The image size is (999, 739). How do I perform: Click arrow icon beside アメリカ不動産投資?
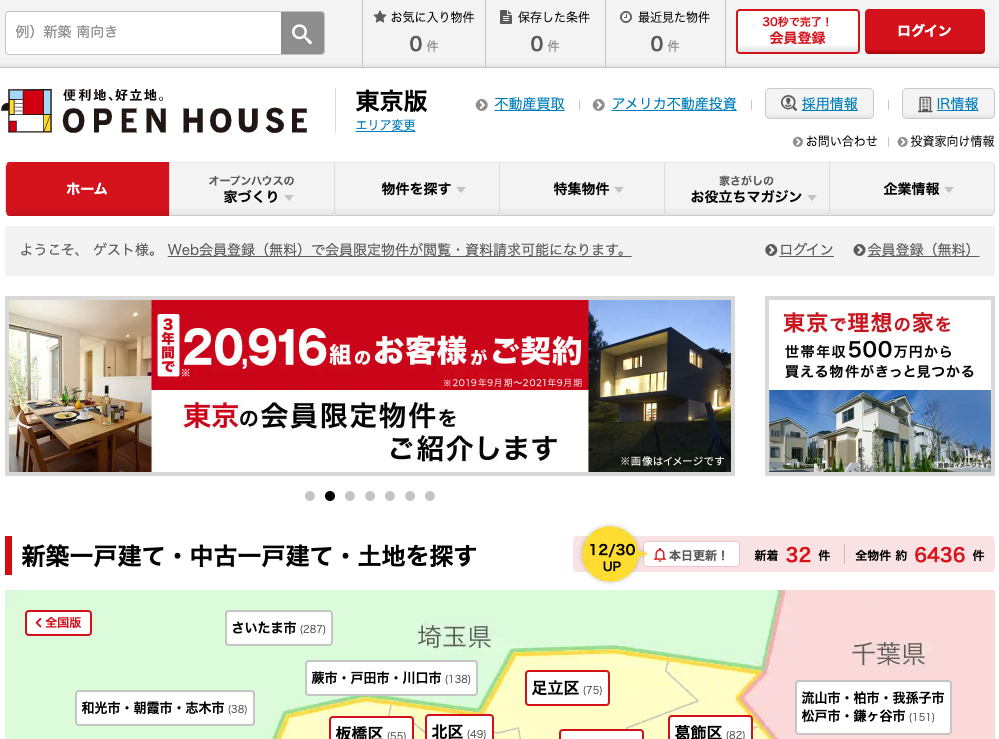[598, 105]
